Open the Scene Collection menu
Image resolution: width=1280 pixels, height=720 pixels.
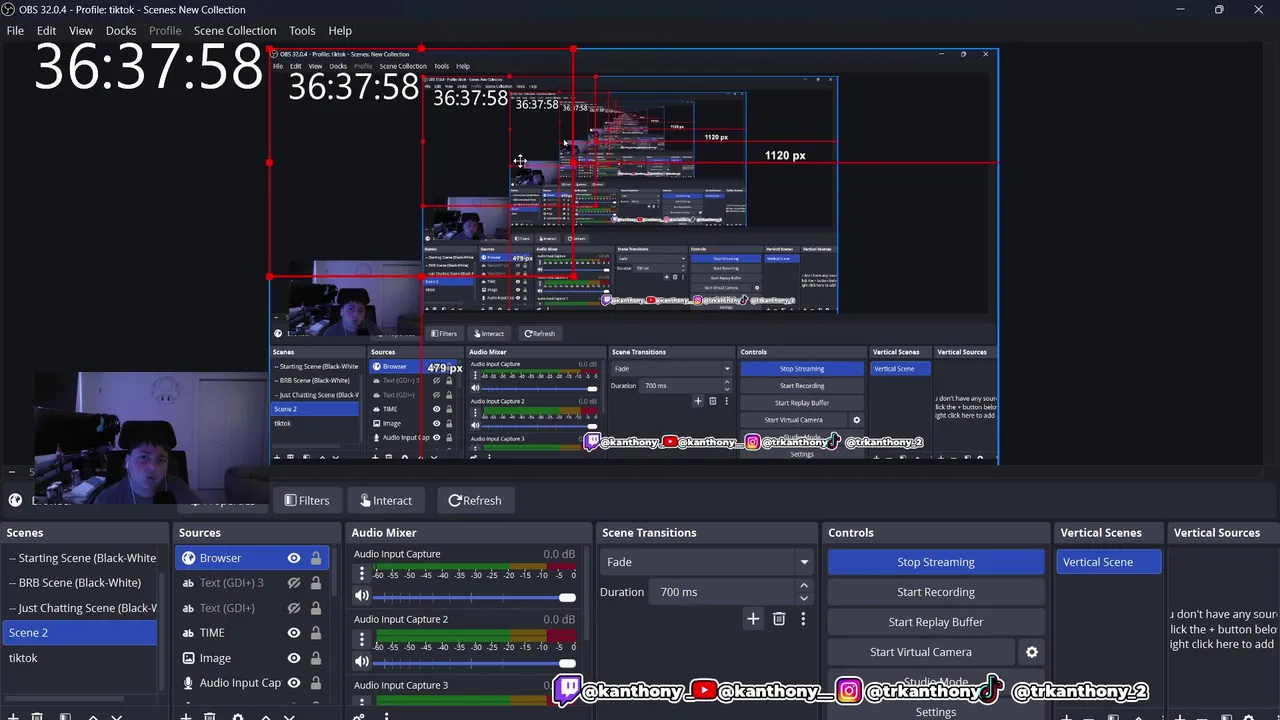click(x=235, y=30)
